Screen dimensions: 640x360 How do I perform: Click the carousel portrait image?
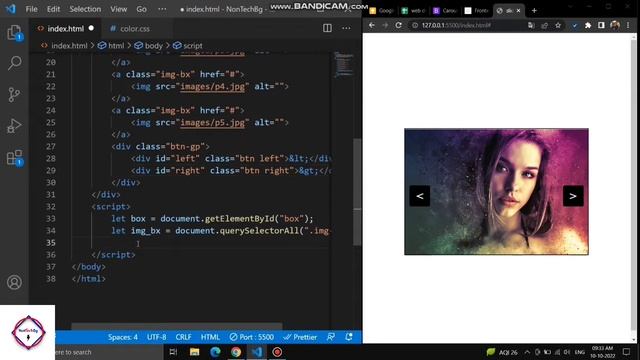[x=496, y=191]
